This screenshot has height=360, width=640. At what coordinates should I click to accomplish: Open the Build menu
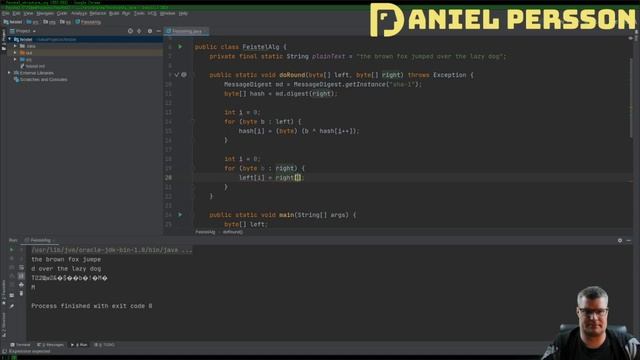(114, 13)
